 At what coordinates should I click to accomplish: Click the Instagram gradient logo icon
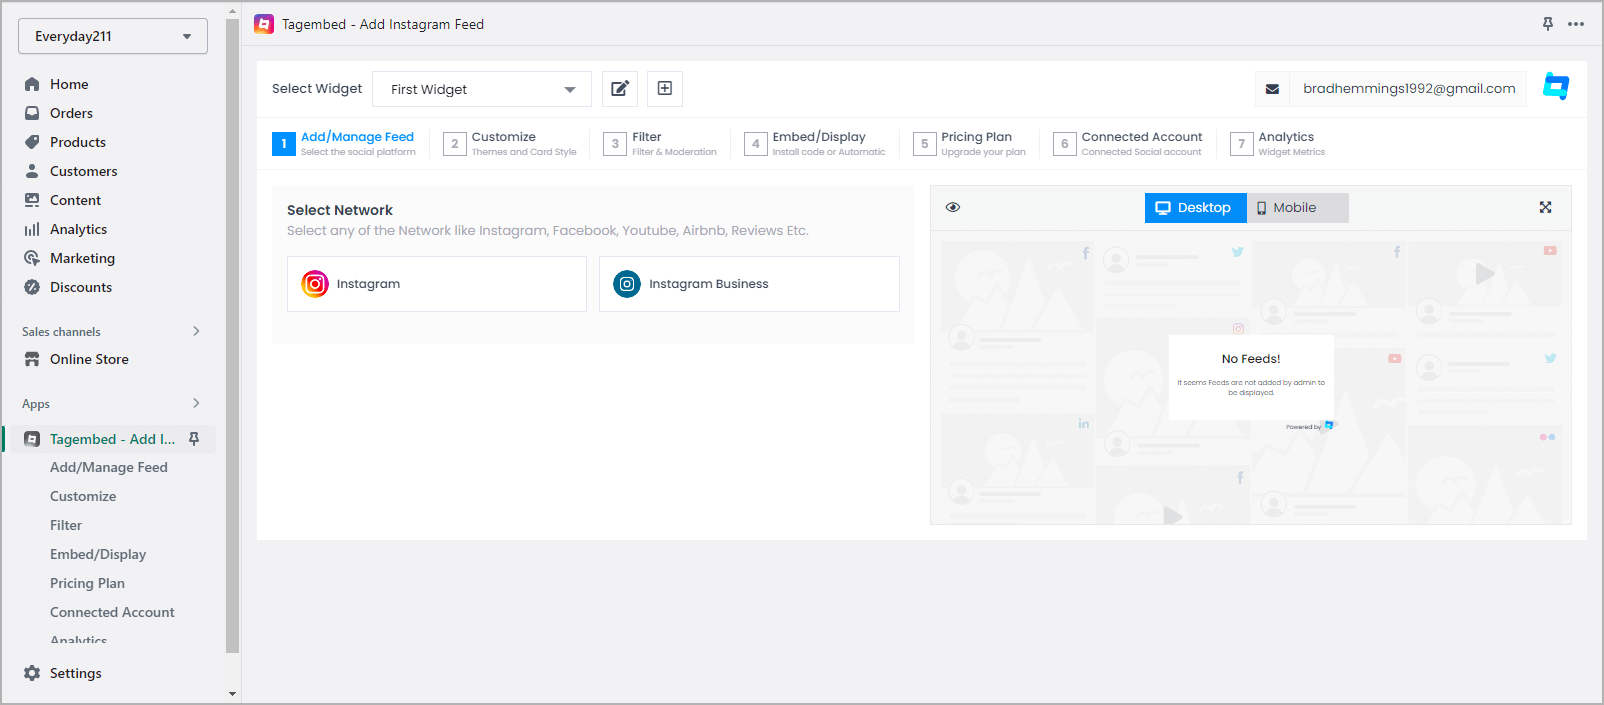(x=315, y=284)
